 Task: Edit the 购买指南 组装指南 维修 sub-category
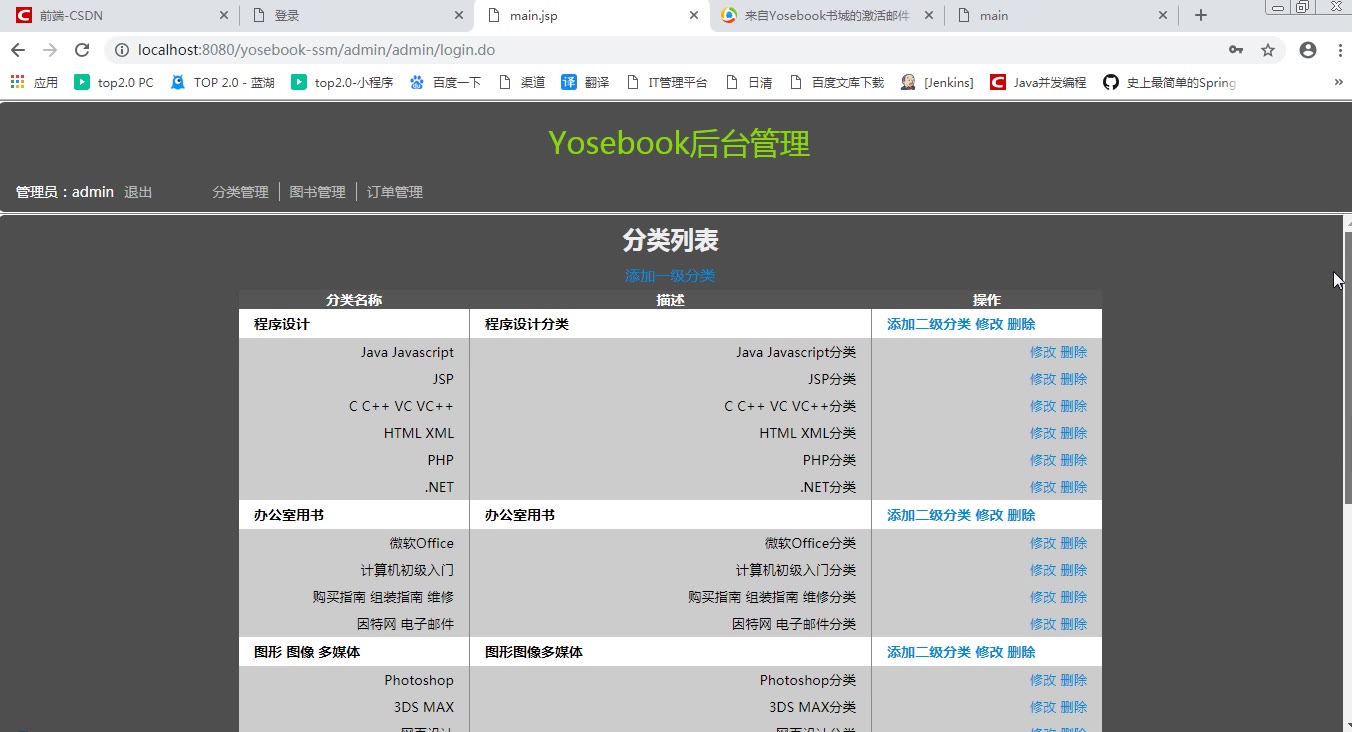coord(1043,597)
